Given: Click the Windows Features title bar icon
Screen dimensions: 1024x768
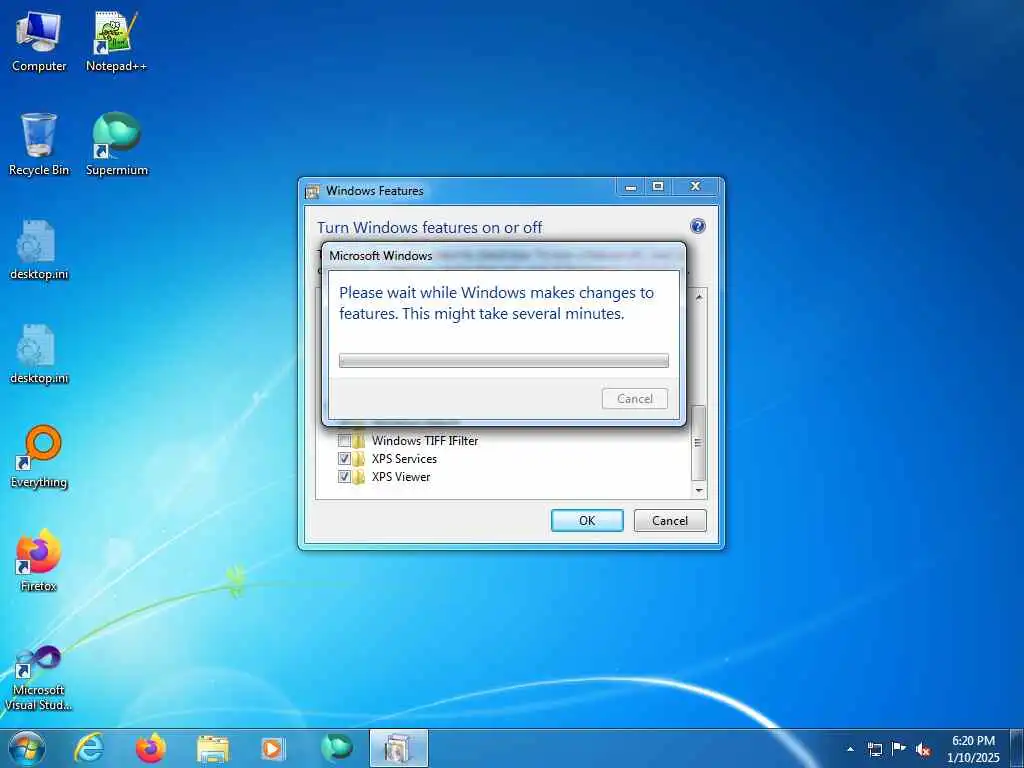Looking at the screenshot, I should (313, 191).
